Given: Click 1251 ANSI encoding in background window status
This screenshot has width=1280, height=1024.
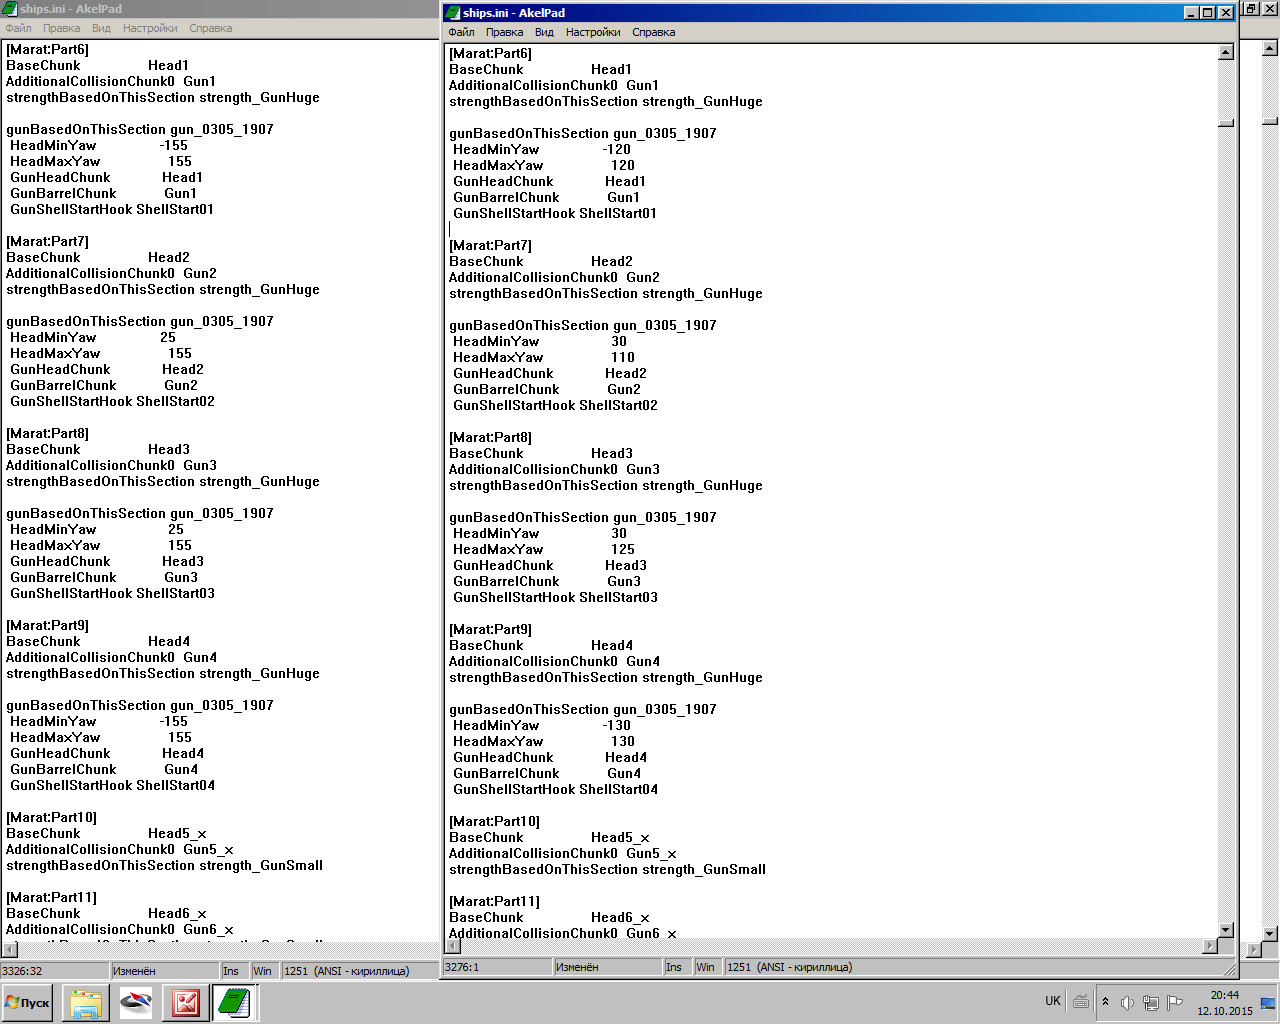Looking at the screenshot, I should (x=346, y=970).
